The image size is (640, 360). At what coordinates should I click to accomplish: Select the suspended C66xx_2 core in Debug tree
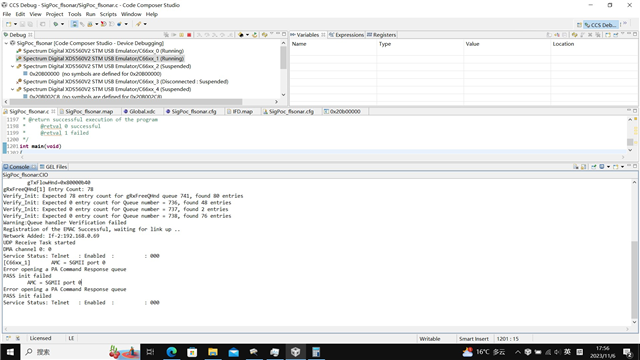pos(107,66)
